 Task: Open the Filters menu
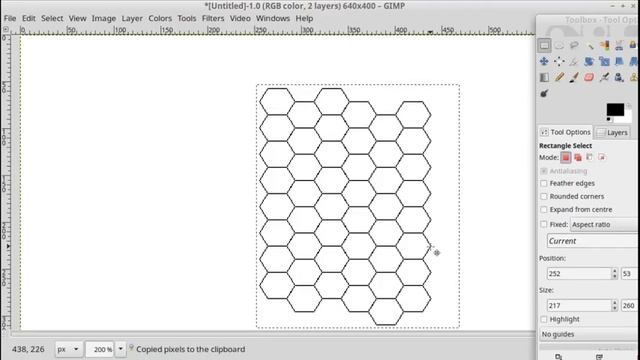pos(213,18)
